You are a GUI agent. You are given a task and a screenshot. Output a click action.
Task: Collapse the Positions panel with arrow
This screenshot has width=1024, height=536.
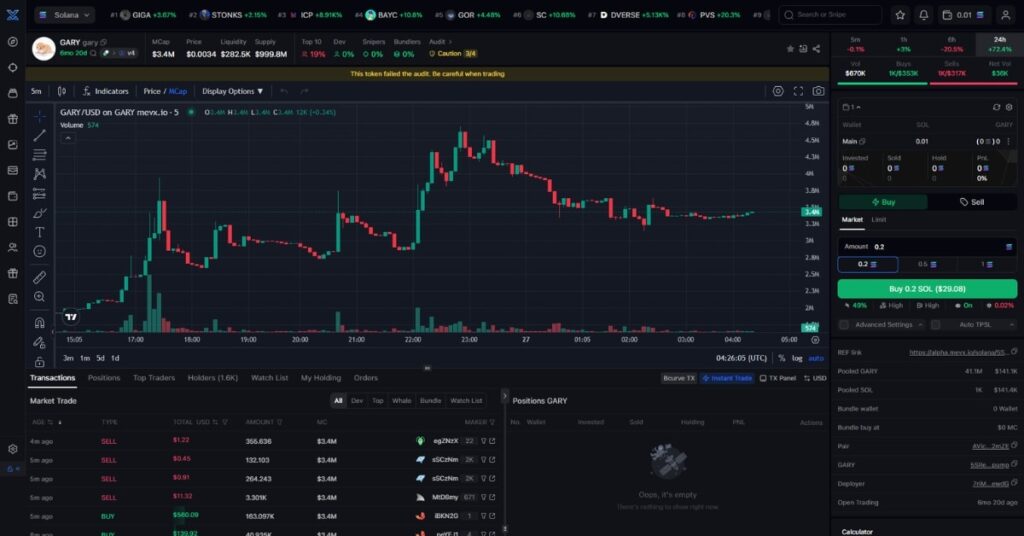(x=504, y=396)
